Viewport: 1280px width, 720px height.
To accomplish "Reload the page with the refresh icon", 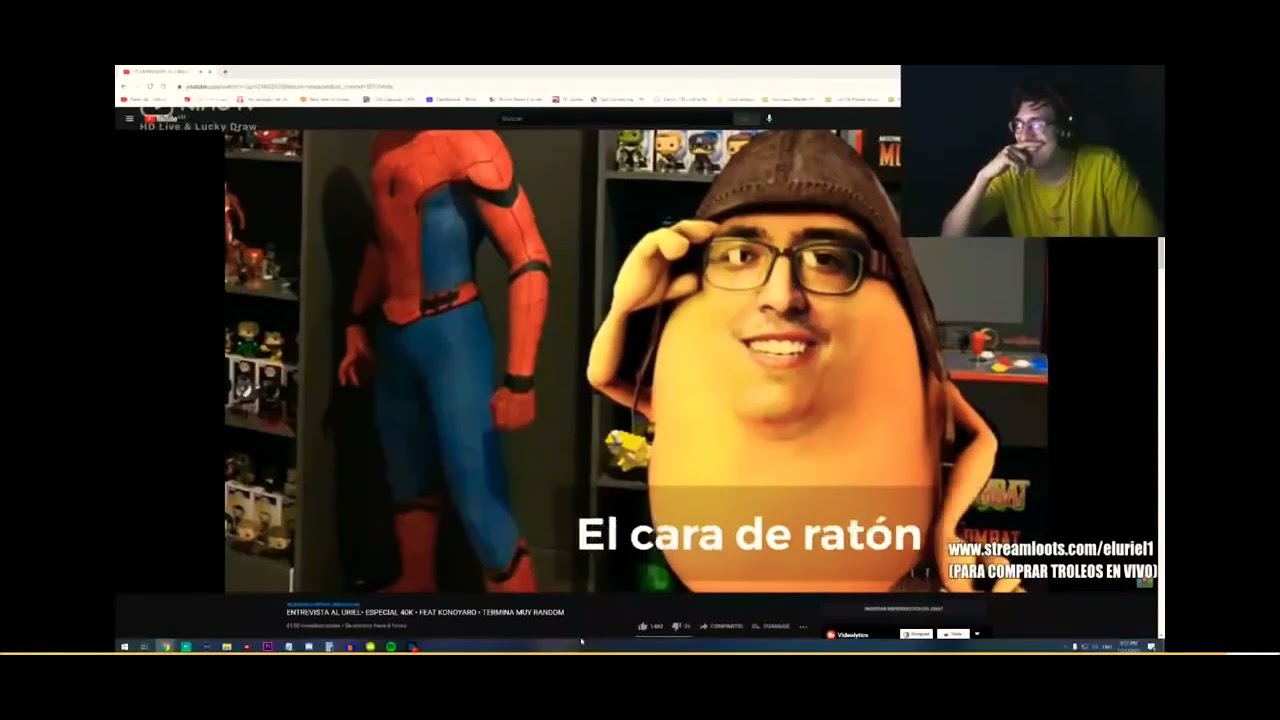I will 150,86.
